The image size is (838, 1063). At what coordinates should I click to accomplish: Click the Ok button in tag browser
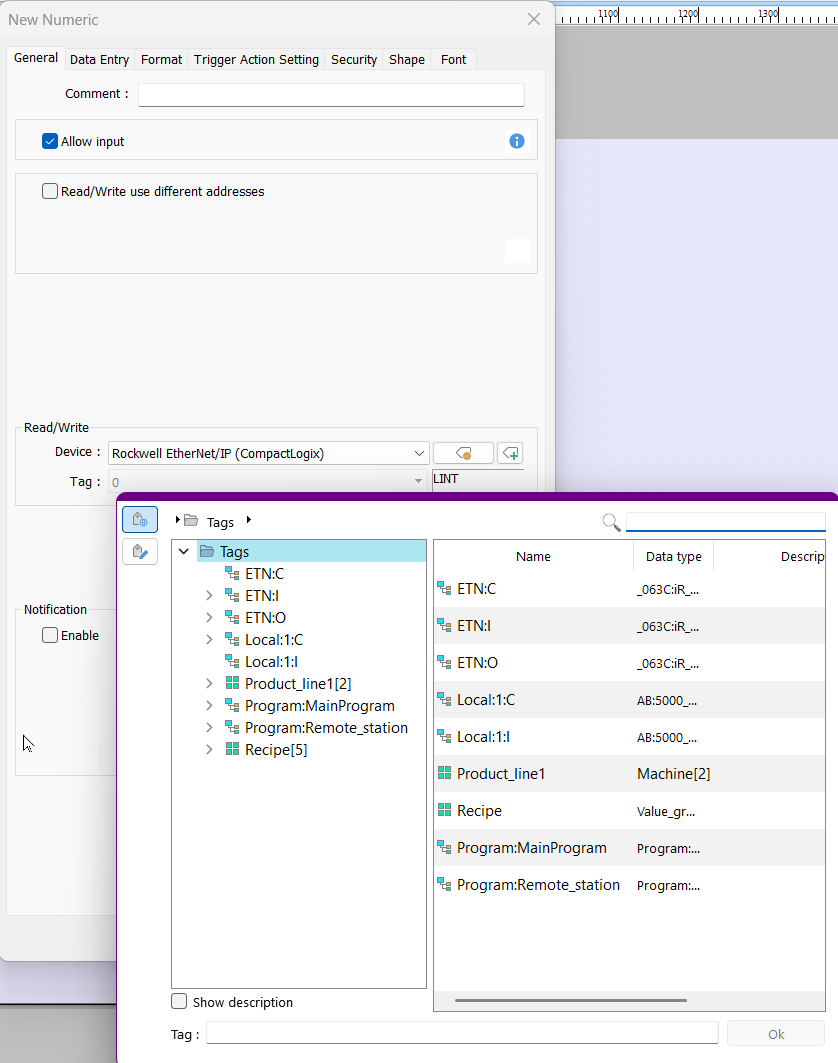775,1034
